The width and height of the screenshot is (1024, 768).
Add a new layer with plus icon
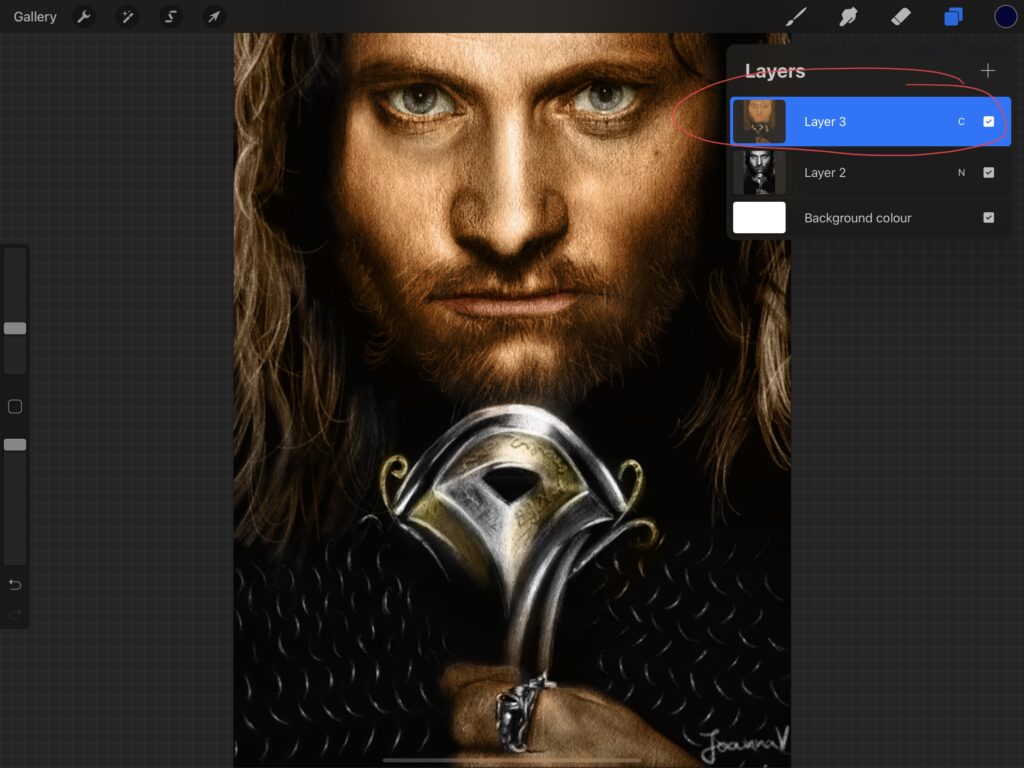point(988,71)
